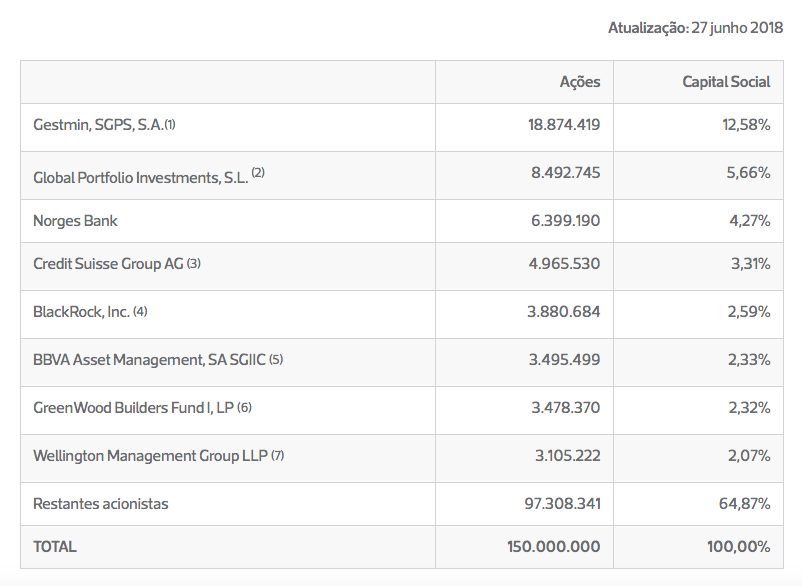This screenshot has width=802, height=586.
Task: Click share count '3.478.370'
Action: (x=565, y=408)
